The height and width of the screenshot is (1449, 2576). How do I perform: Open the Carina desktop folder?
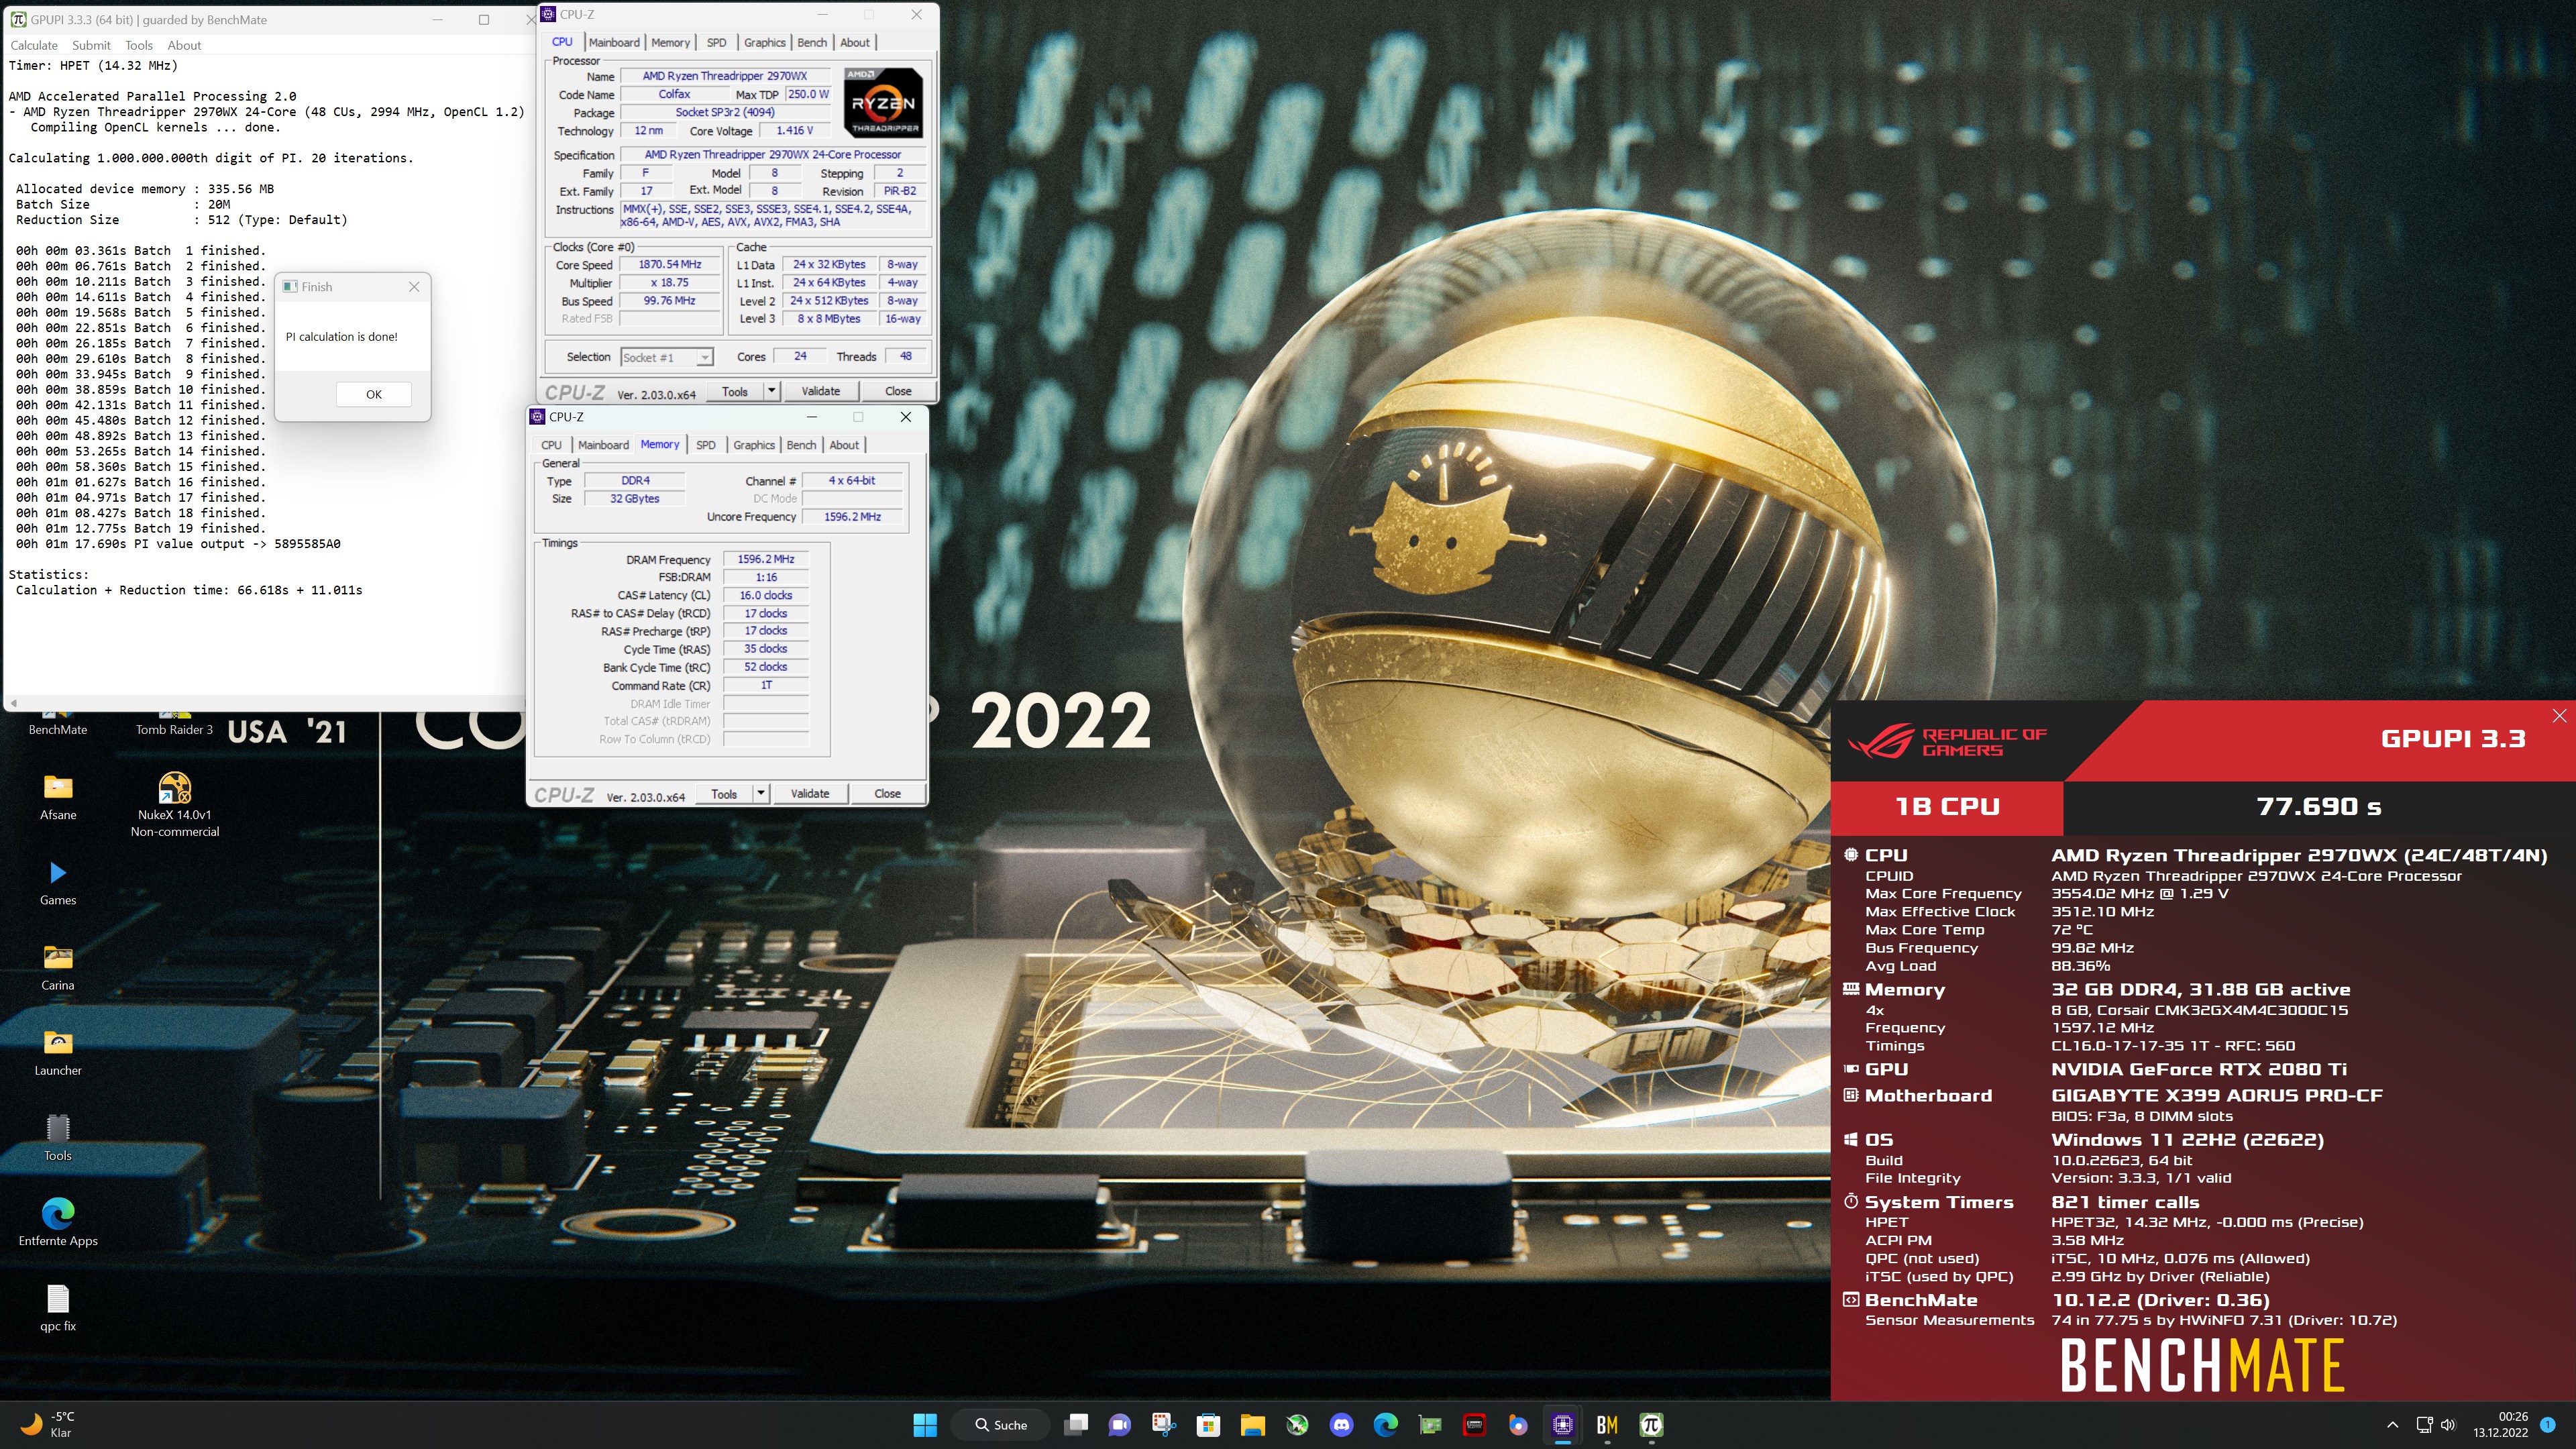[x=58, y=967]
